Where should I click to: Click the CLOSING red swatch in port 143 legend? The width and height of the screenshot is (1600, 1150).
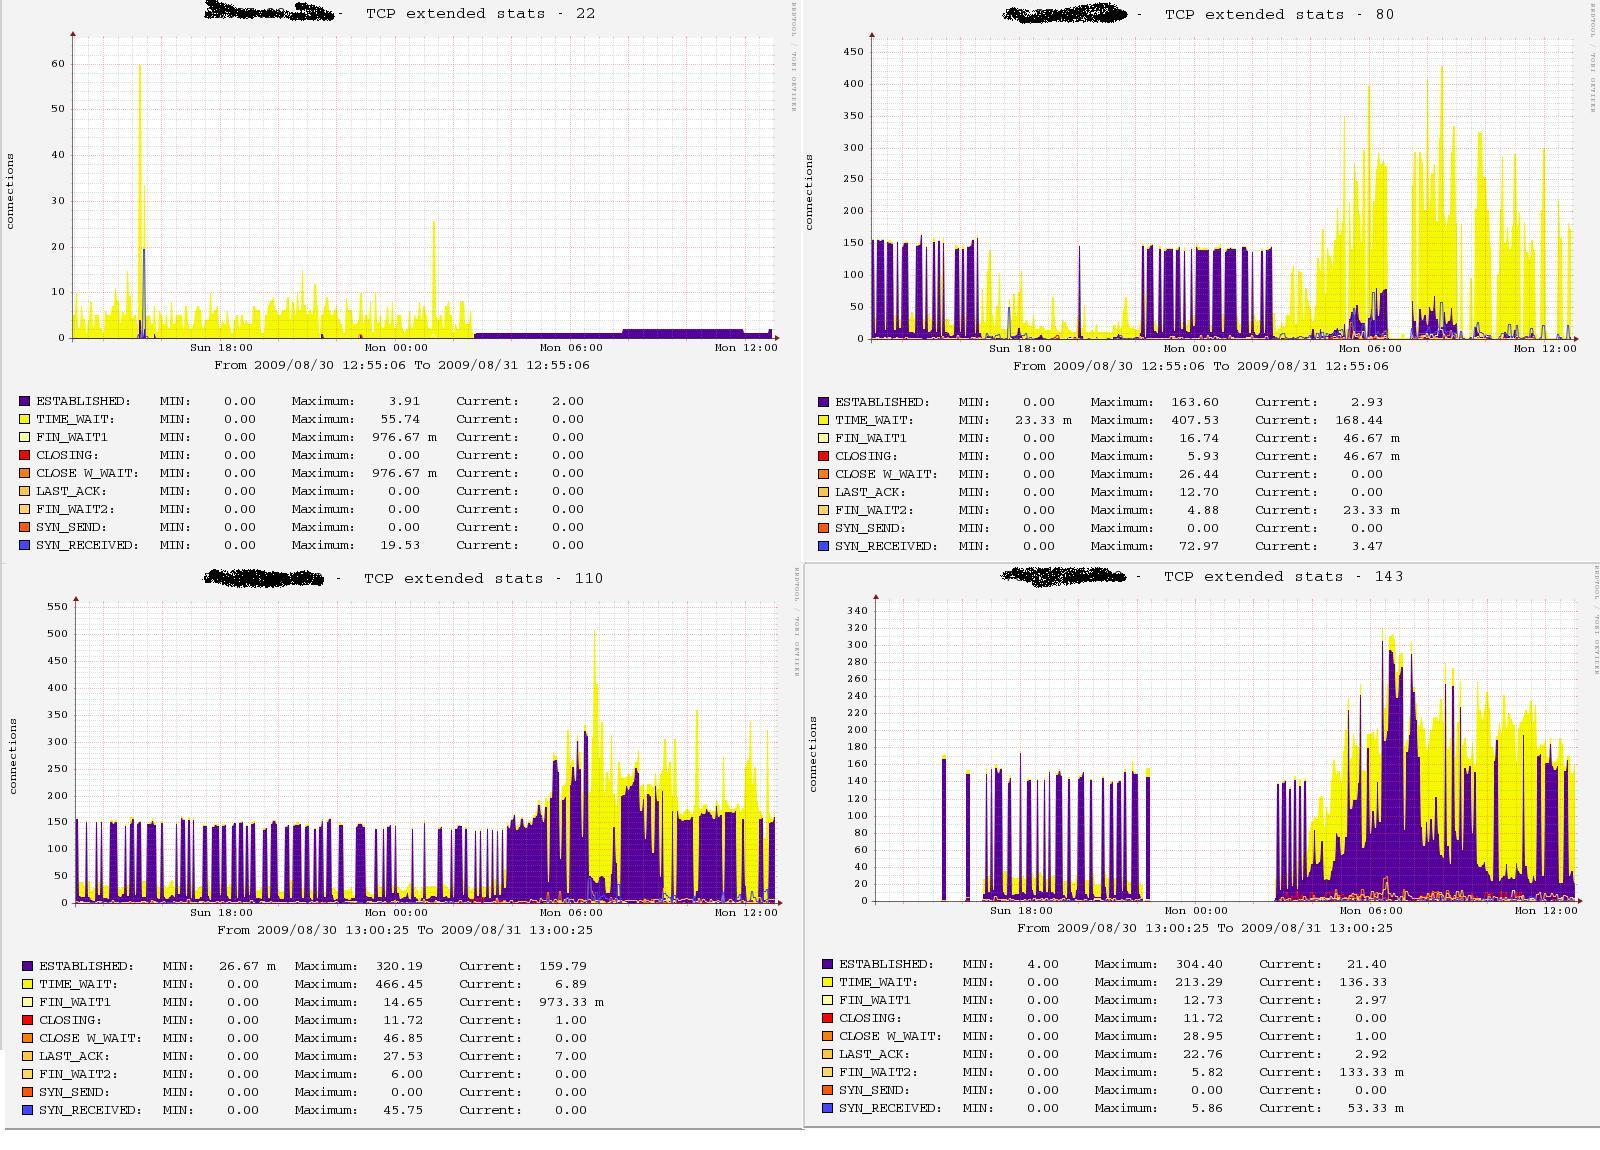click(x=828, y=1018)
